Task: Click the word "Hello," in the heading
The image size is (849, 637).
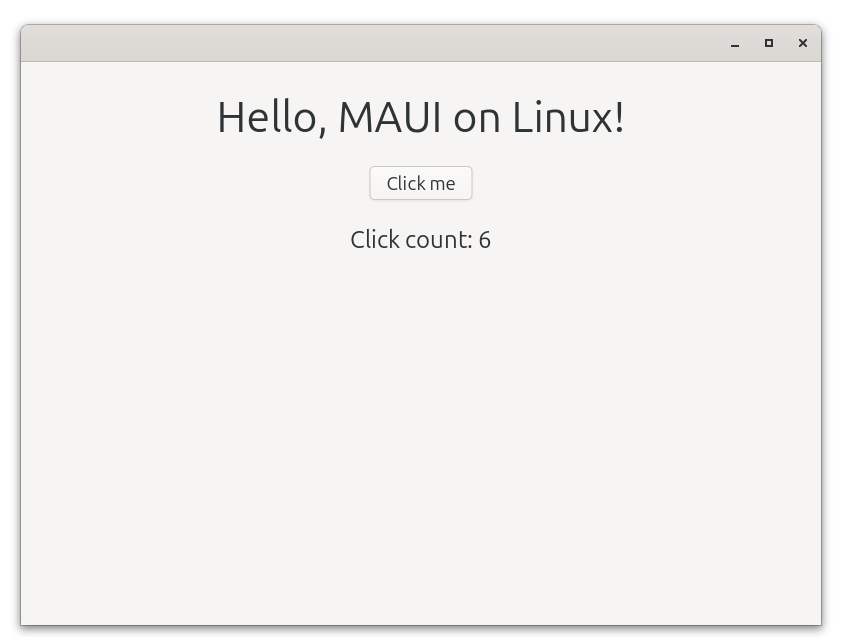Action: coord(271,117)
